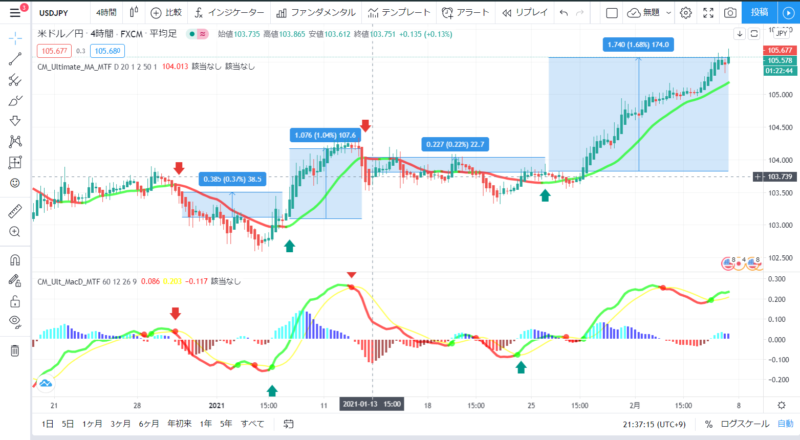Screen dimensions: 800x440
Task: Open the テンプレート templates menu
Action: (x=399, y=12)
